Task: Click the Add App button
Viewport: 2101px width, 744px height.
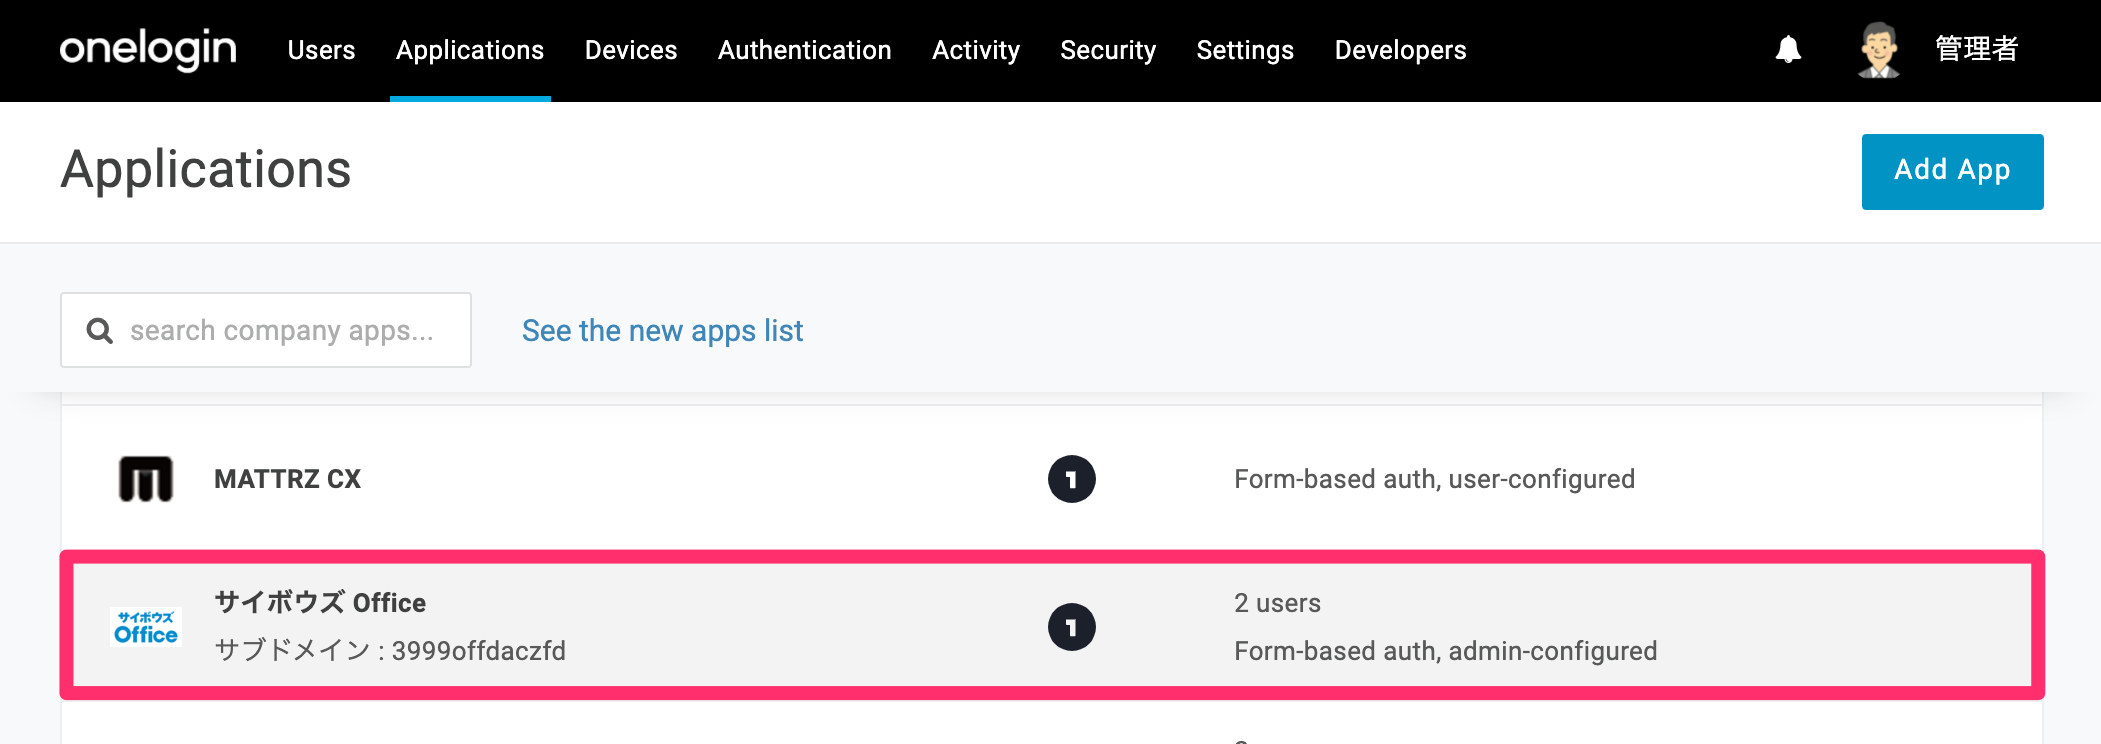Action: 1952,171
